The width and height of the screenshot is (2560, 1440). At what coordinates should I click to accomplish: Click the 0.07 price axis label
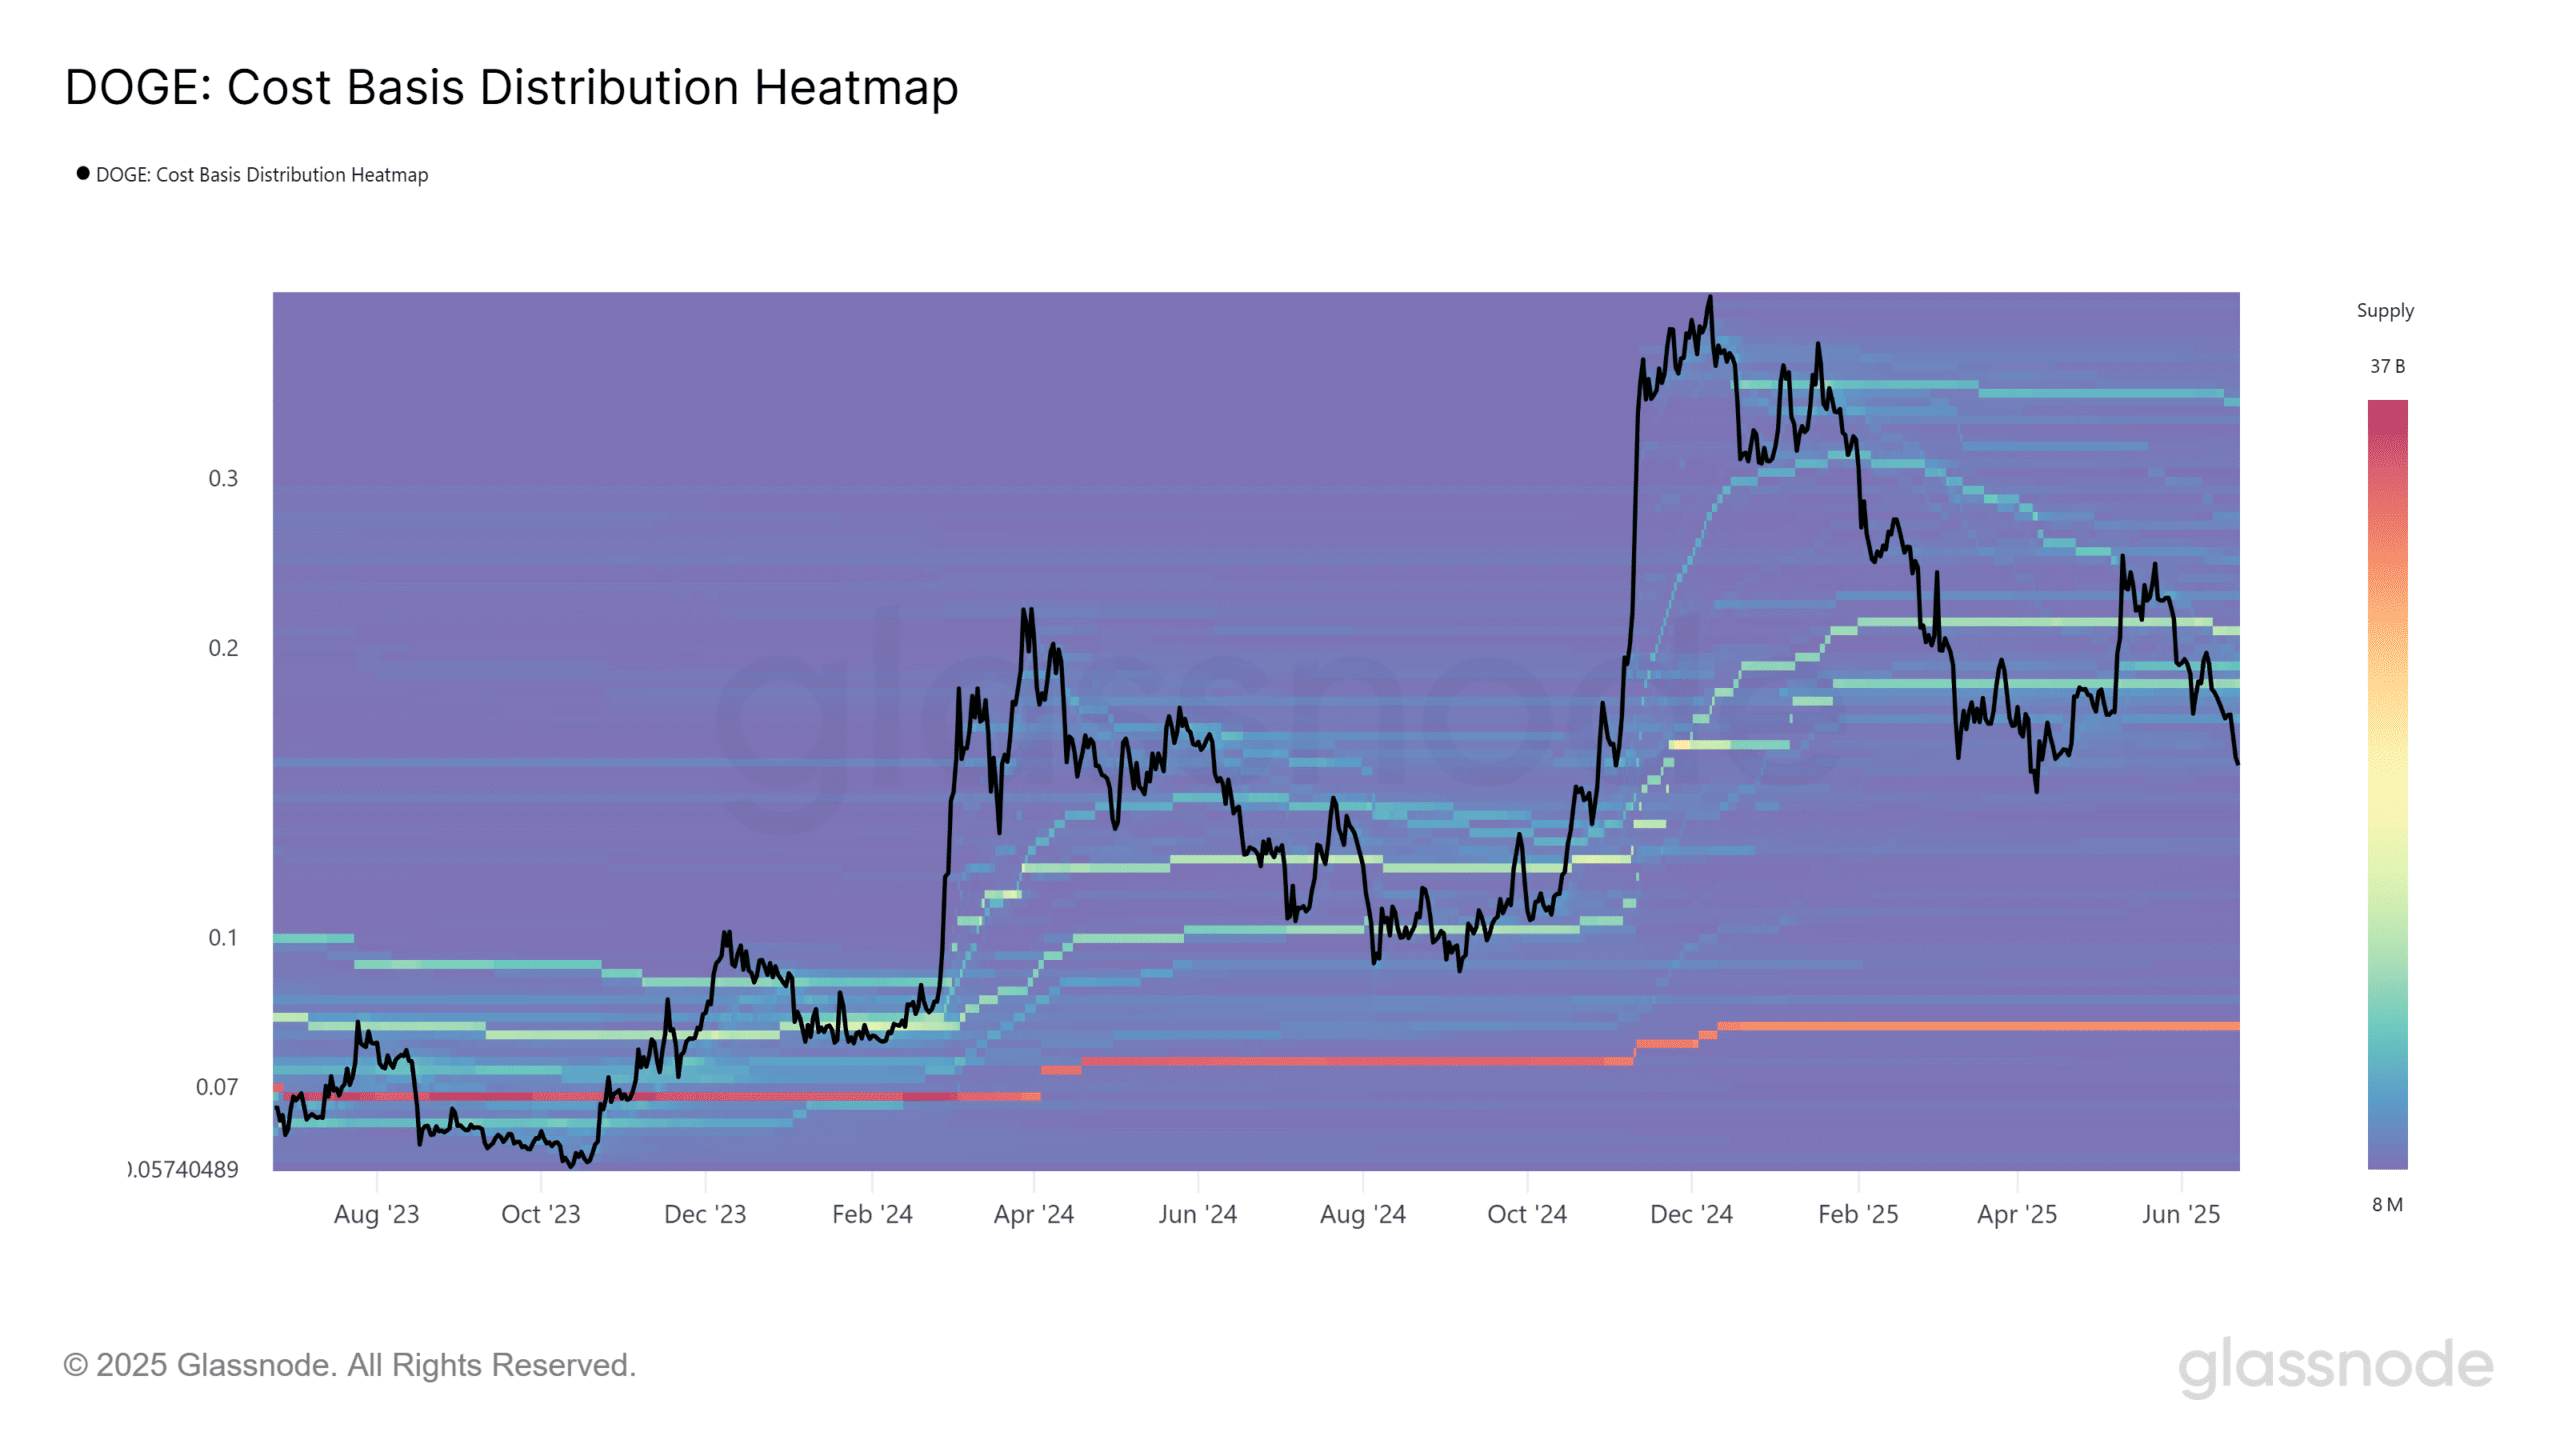pyautogui.click(x=217, y=1086)
